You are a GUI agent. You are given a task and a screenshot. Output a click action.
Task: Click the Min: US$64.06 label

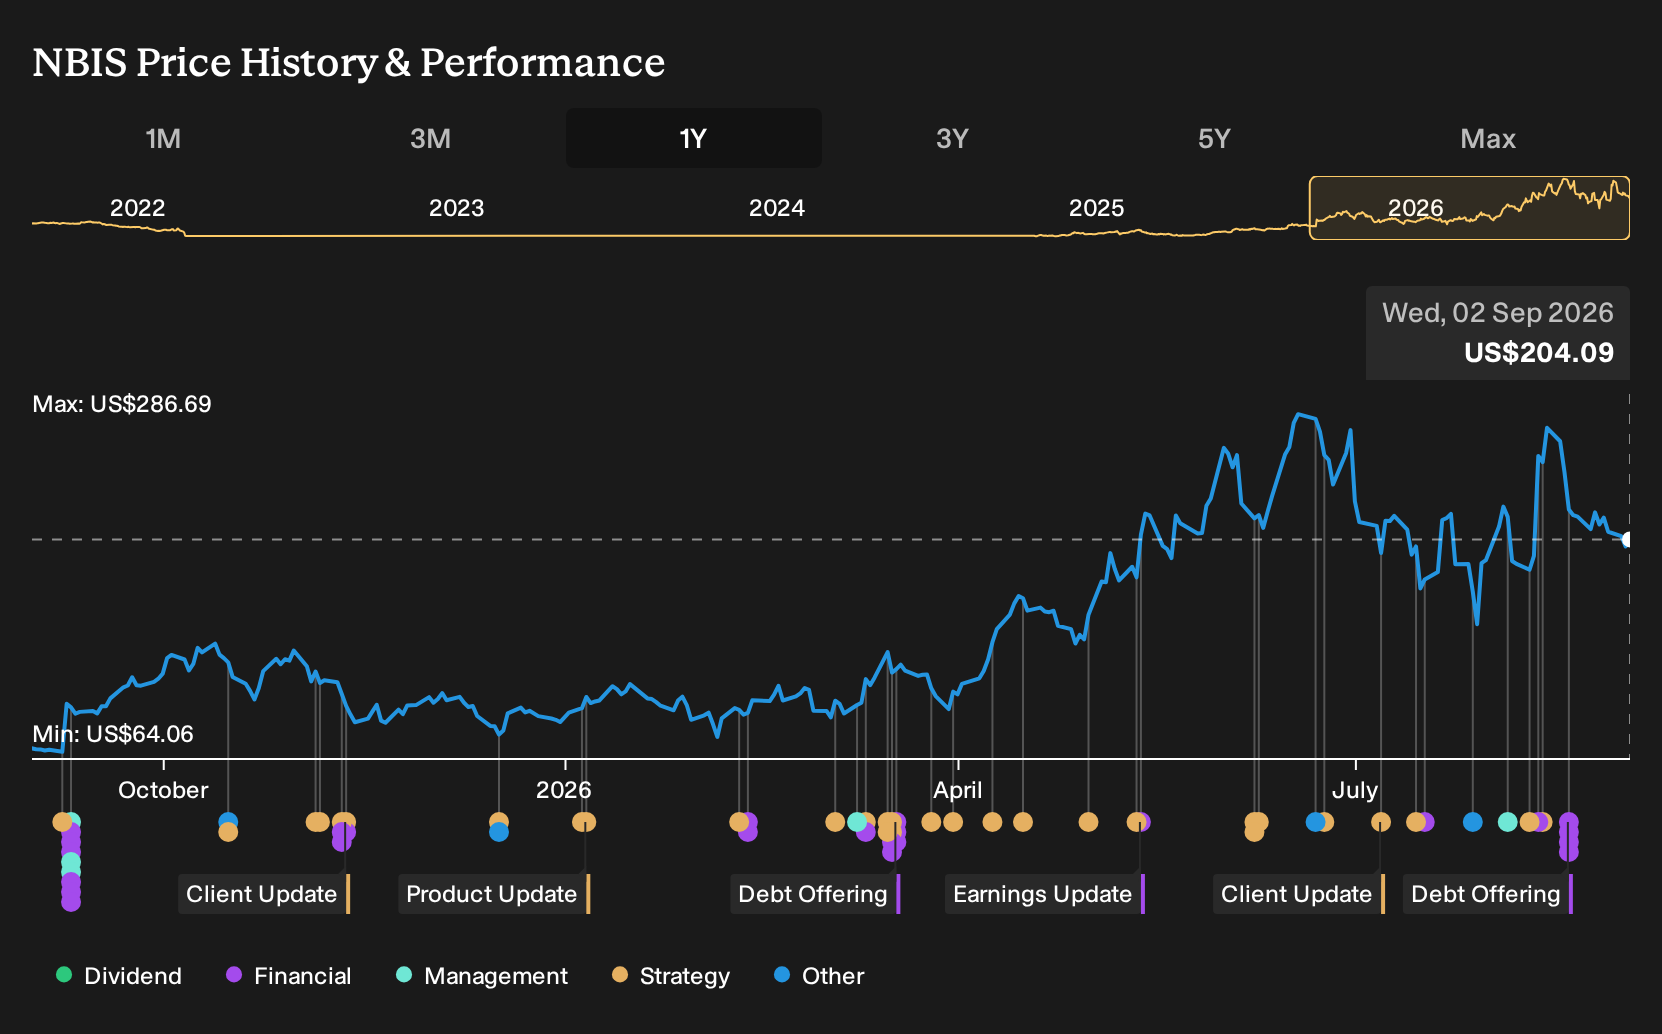click(x=113, y=734)
